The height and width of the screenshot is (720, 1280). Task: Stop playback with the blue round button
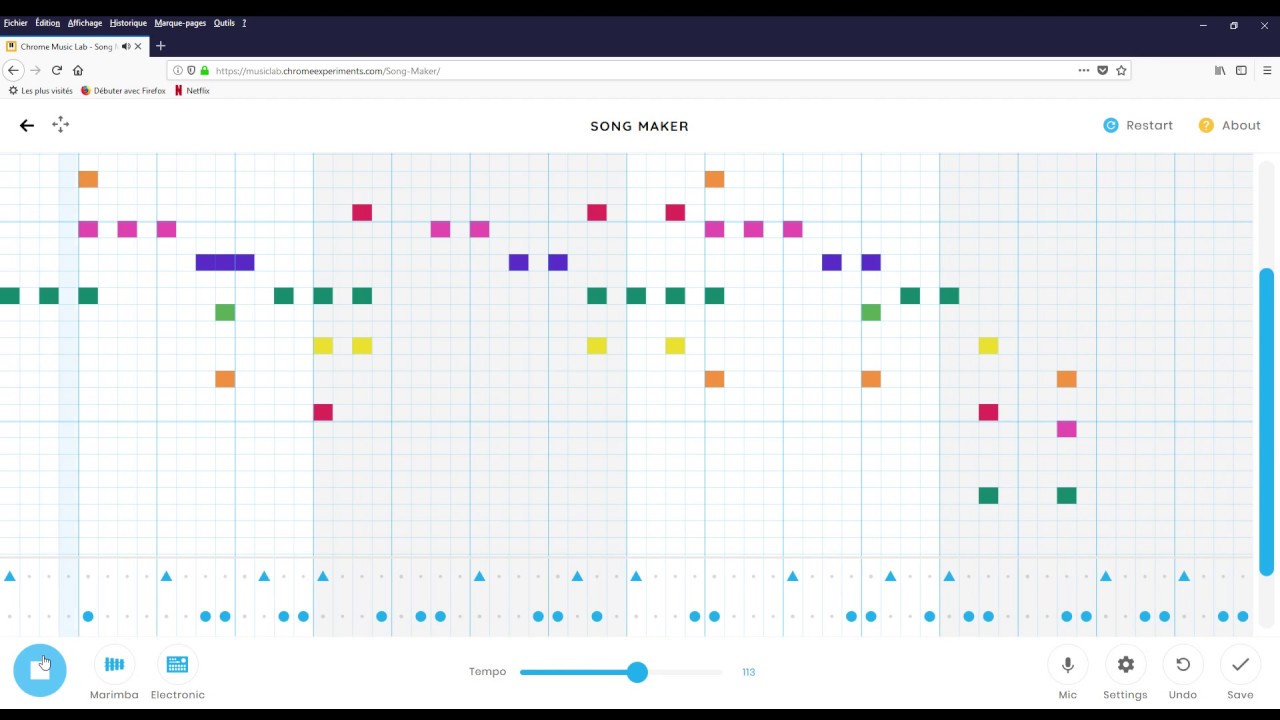(40, 670)
